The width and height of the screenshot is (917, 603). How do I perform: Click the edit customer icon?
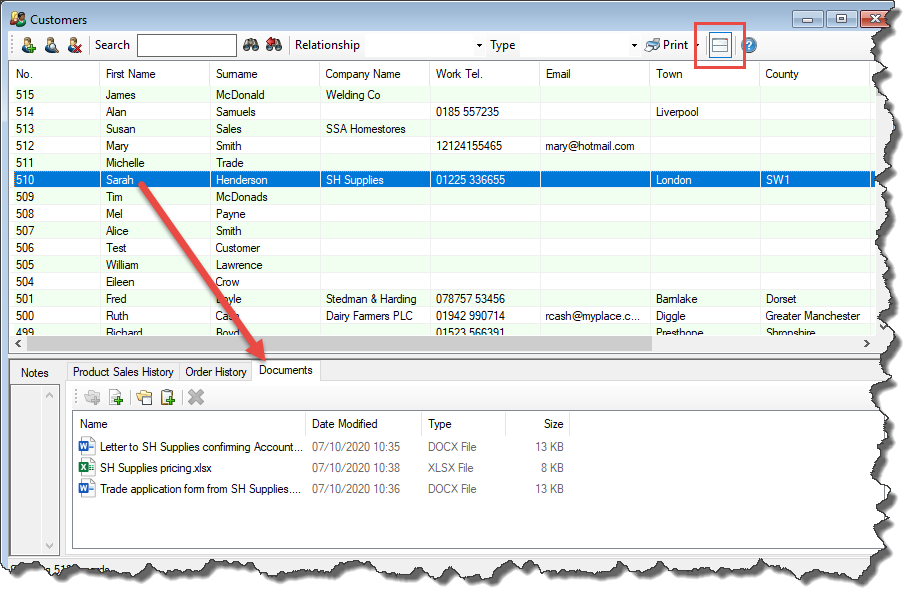point(51,45)
